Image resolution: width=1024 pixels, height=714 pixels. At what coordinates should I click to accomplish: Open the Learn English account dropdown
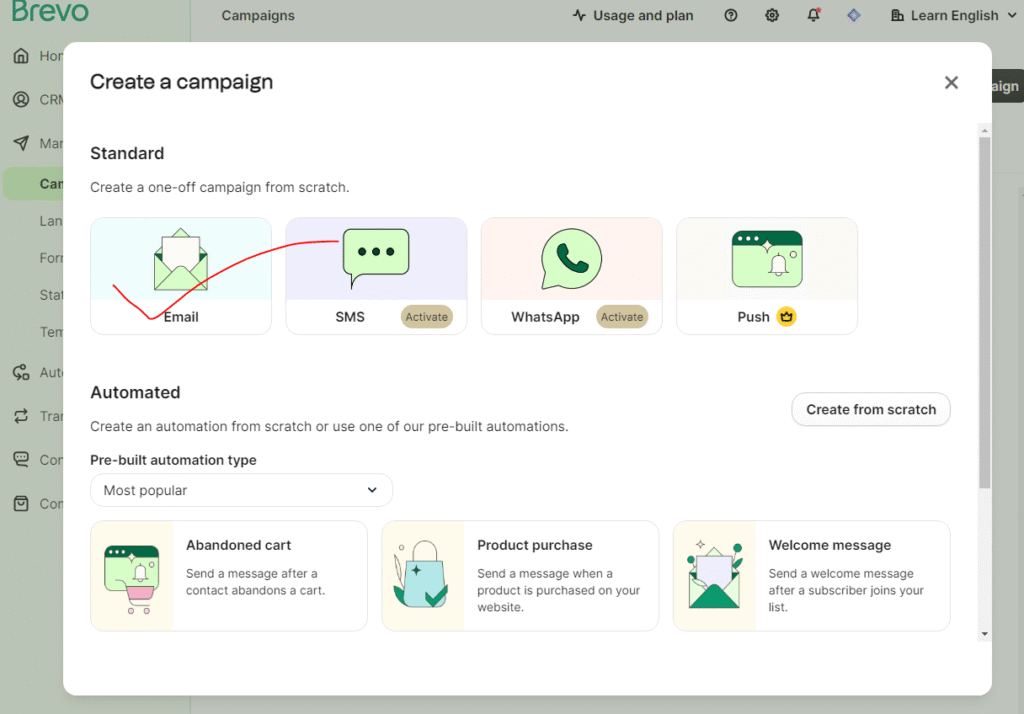(945, 15)
